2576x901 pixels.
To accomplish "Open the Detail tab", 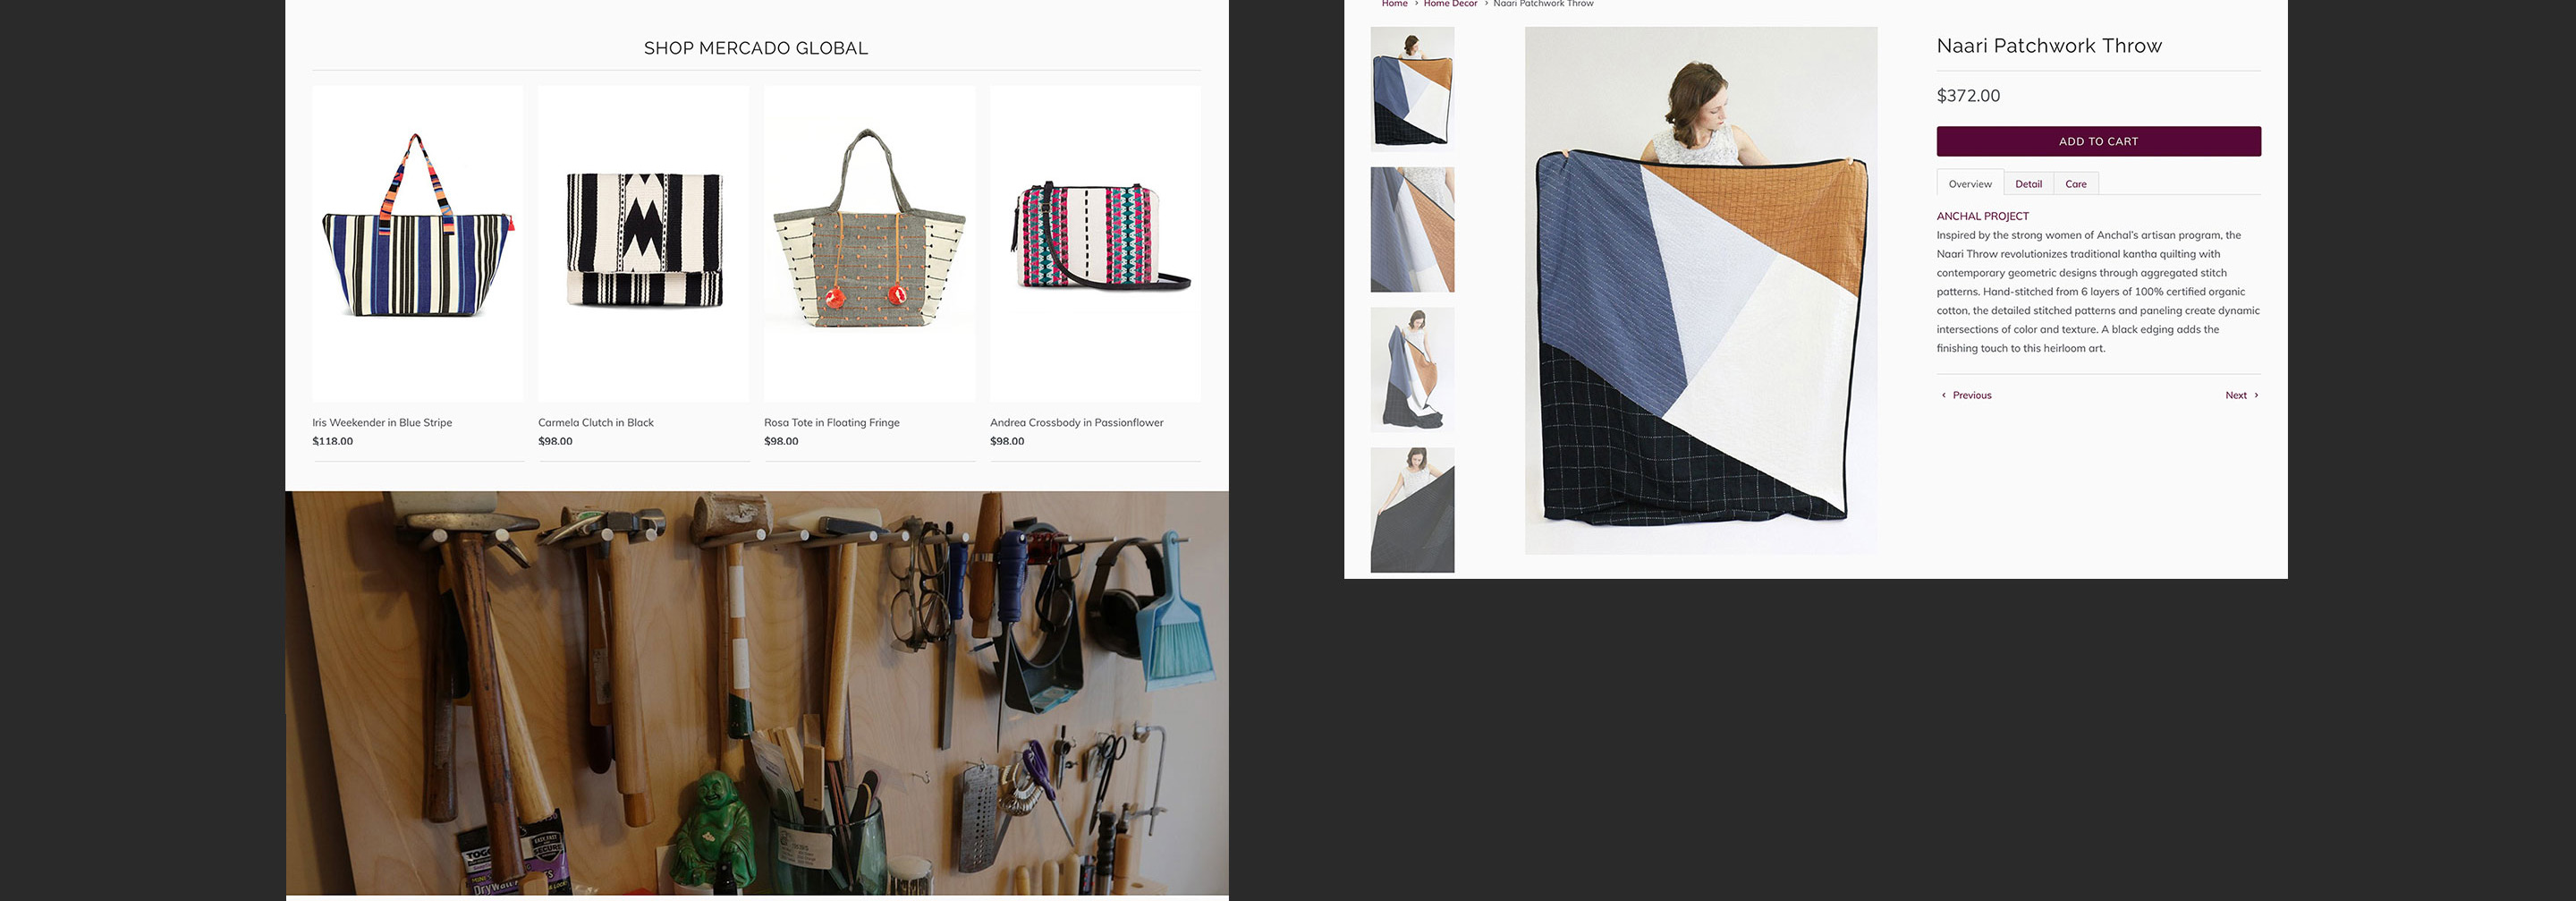I will pyautogui.click(x=2028, y=184).
